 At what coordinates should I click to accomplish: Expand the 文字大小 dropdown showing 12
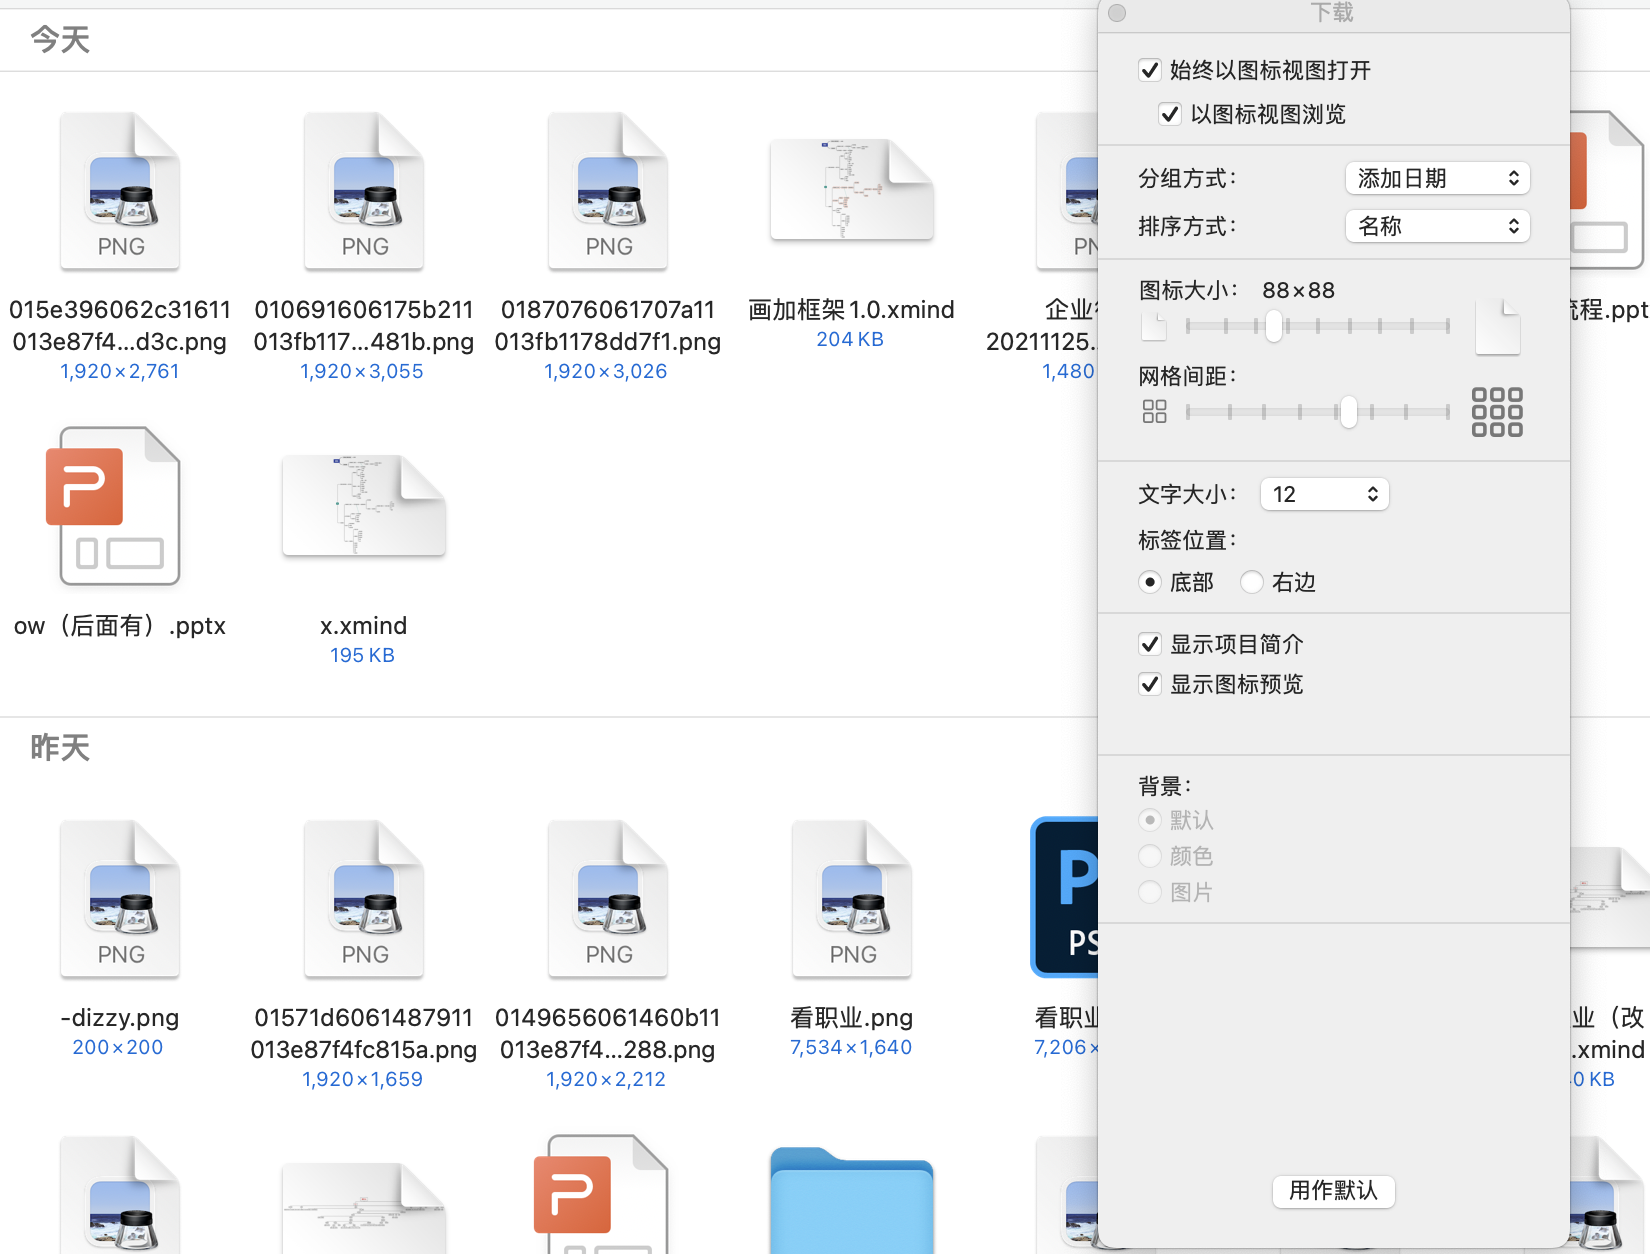tap(1324, 494)
